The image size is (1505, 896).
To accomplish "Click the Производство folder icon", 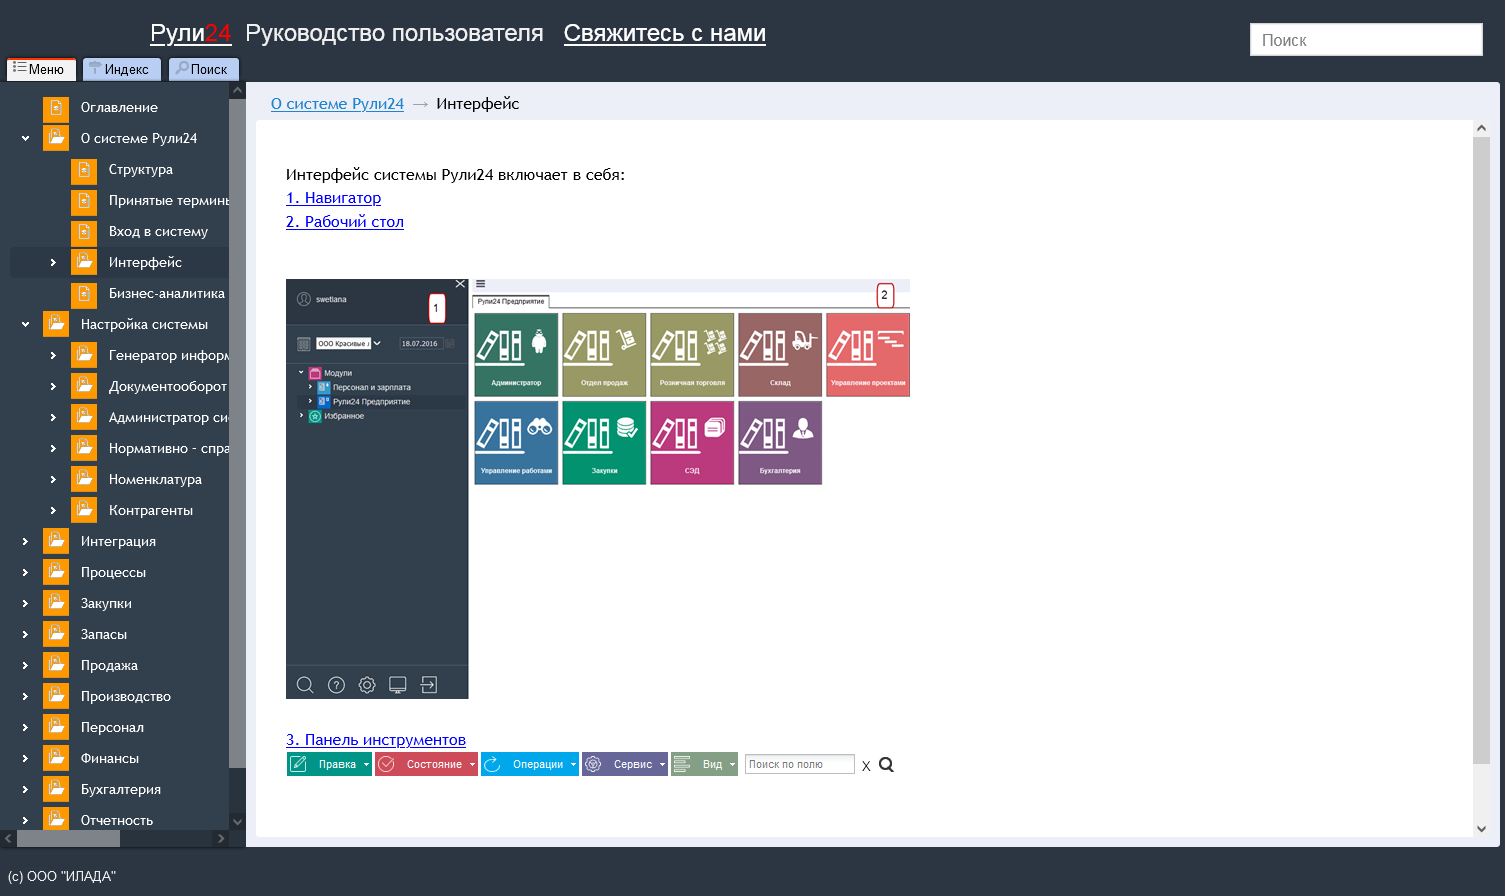I will tap(56, 696).
